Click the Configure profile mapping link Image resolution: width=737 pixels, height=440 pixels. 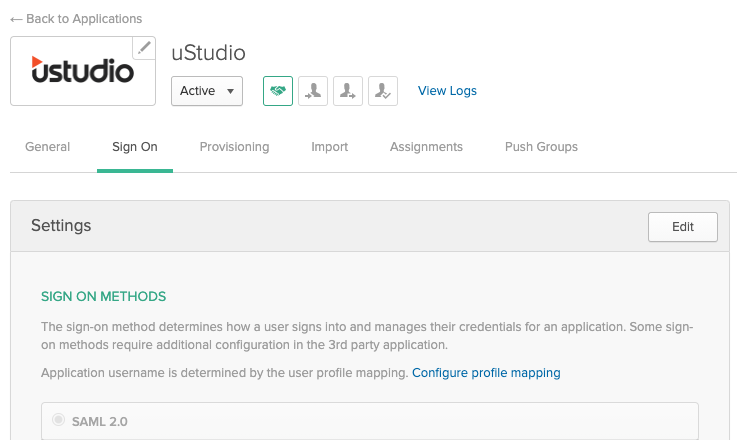(x=486, y=373)
